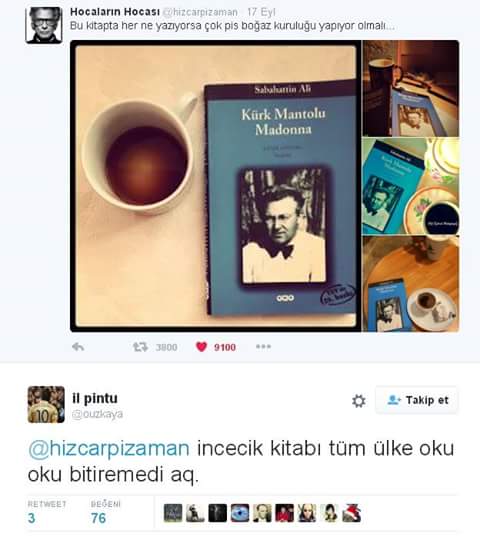Retweet the Hocaların Hocası tweet
This screenshot has width=480, height=543.
pos(140,347)
